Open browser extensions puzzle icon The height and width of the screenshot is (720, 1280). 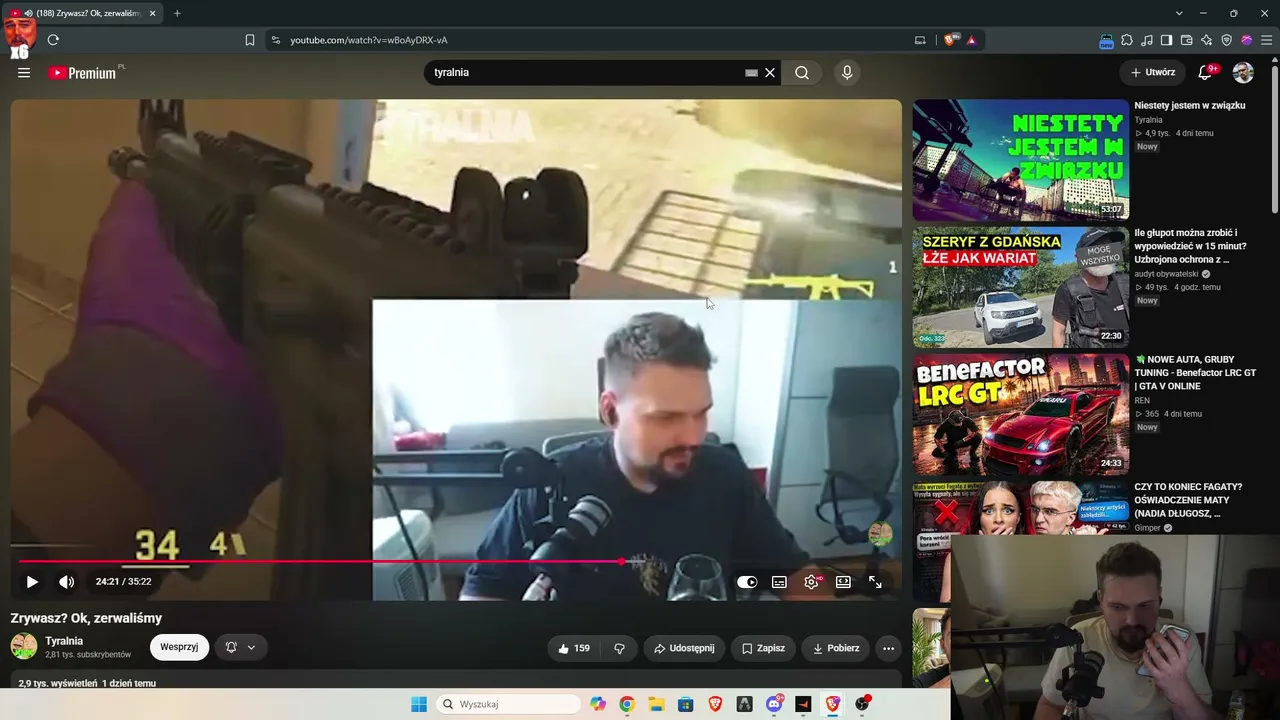tap(1127, 40)
